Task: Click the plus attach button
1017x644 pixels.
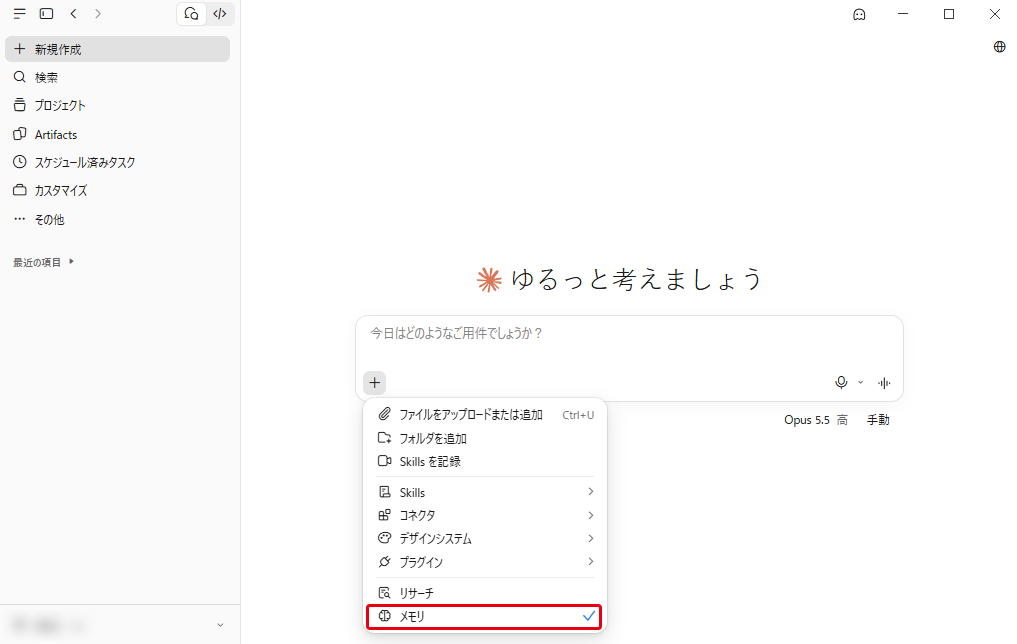Action: (x=374, y=383)
